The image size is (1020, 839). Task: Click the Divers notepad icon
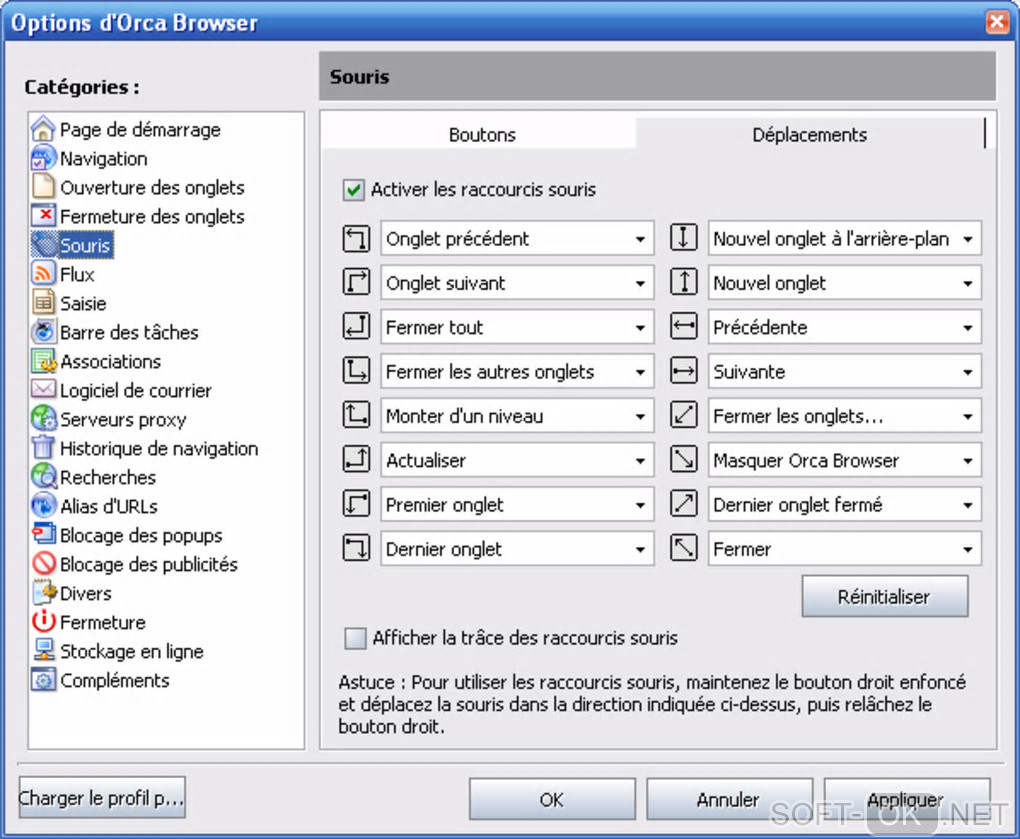point(43,593)
